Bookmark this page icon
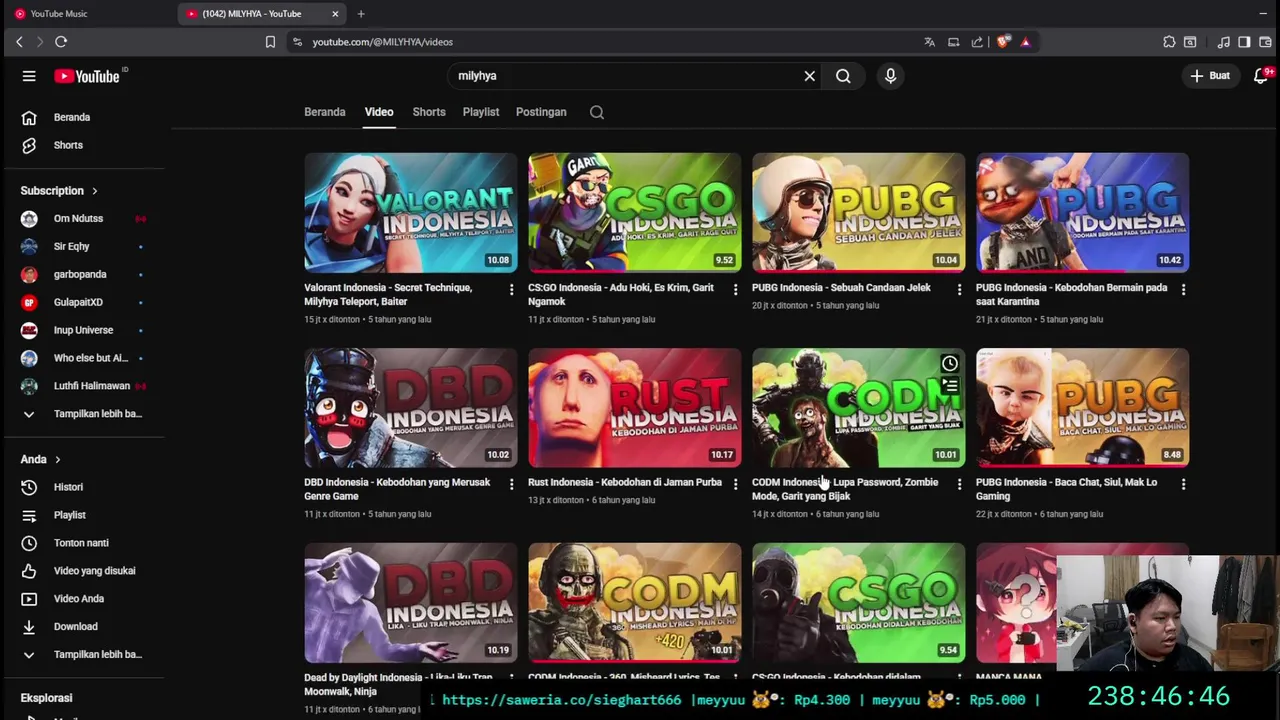Image resolution: width=1280 pixels, height=720 pixels. [x=270, y=42]
